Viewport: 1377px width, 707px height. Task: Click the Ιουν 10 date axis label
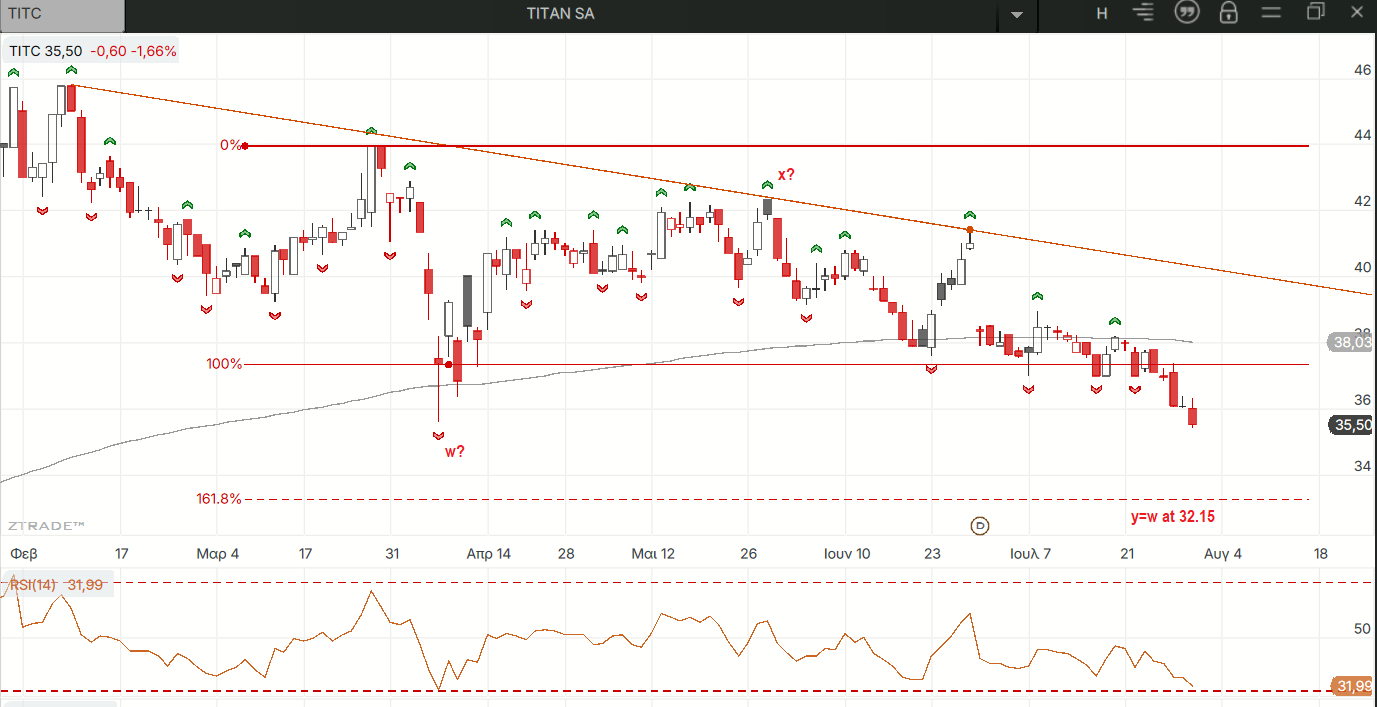point(847,553)
